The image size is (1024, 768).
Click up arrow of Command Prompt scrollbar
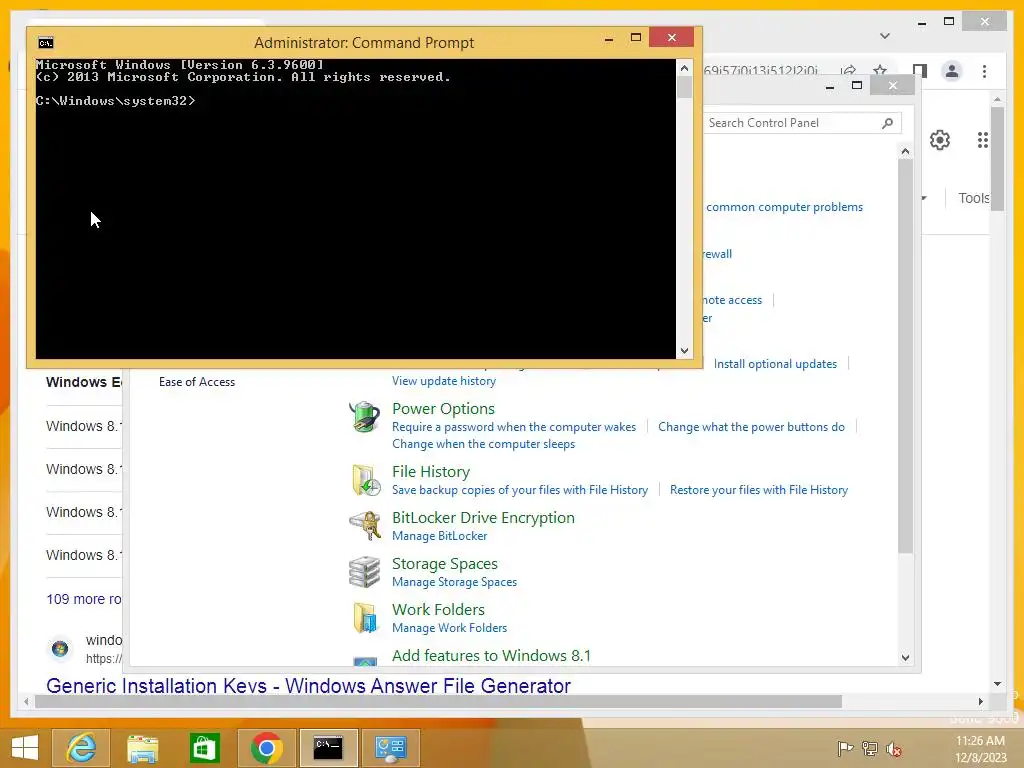coord(684,68)
